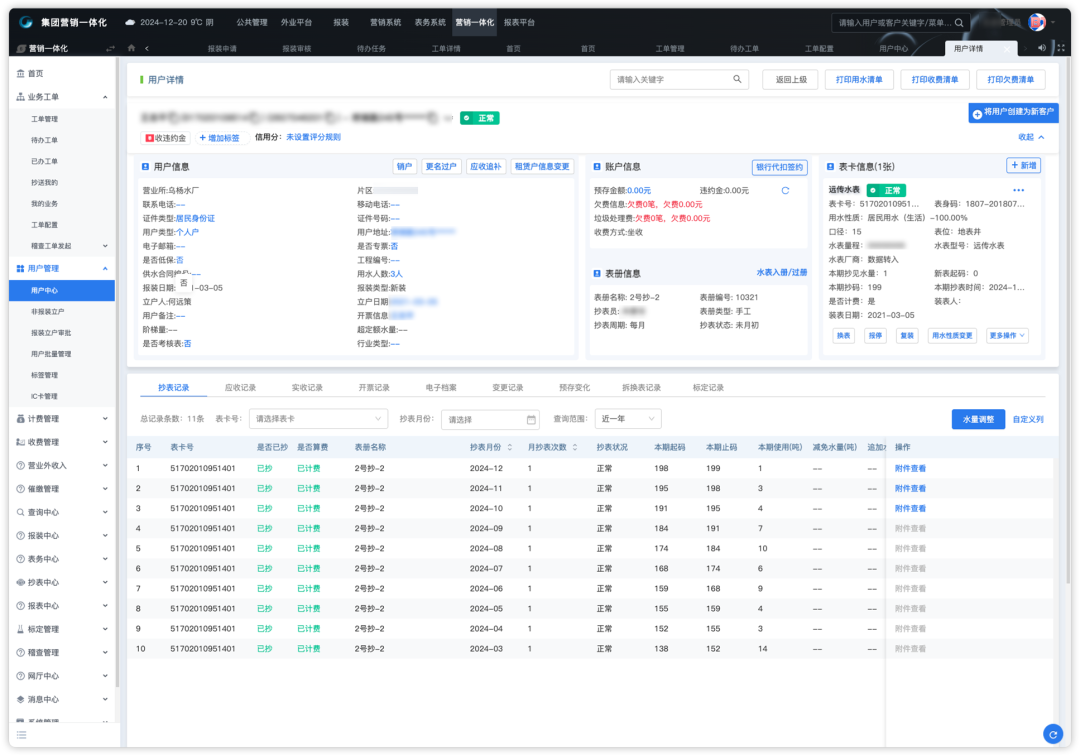
Task: Switch to the 应收记录 tab
Action: [240, 387]
